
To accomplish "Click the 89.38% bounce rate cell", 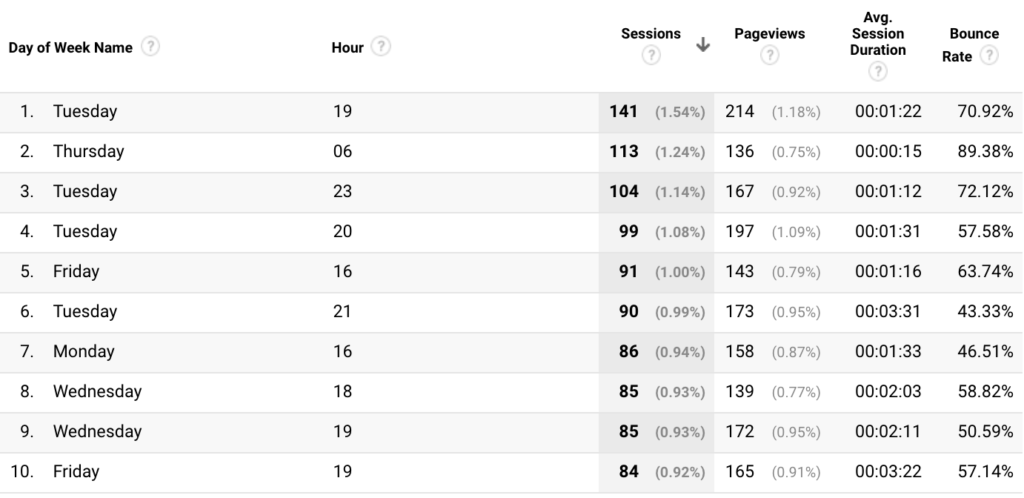I will pyautogui.click(x=983, y=152).
